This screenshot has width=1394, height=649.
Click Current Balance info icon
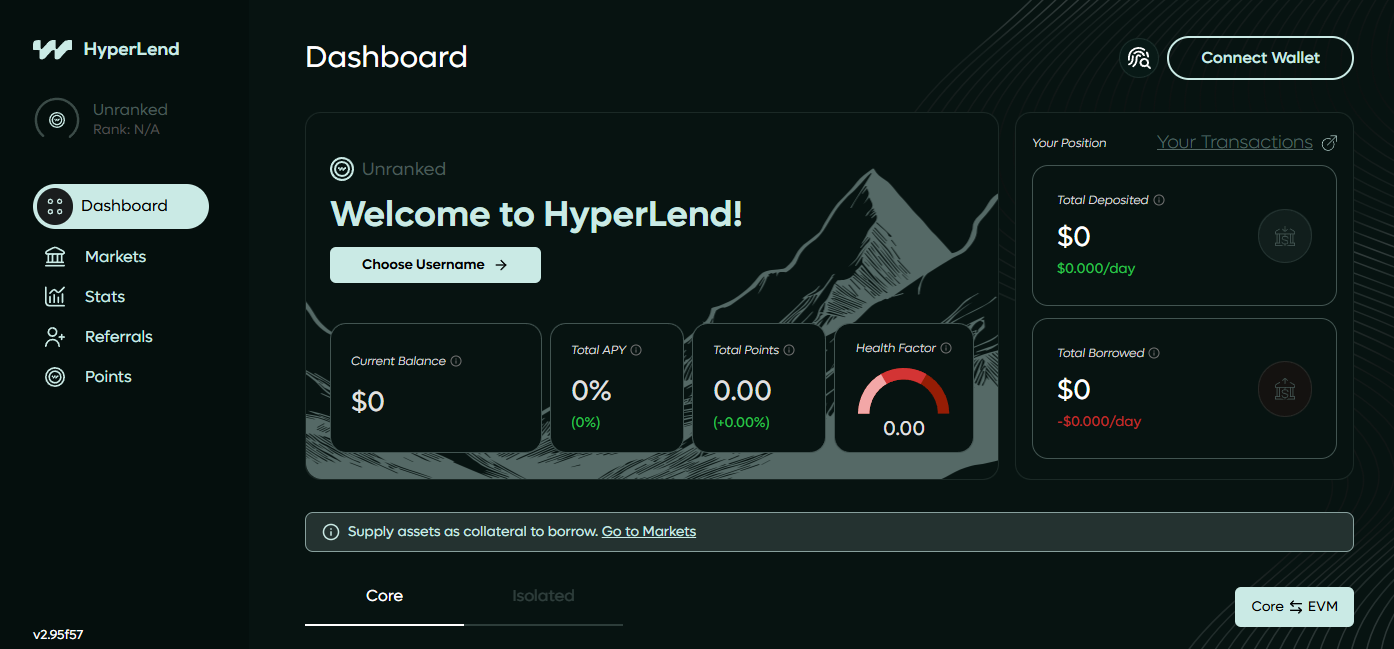coord(456,361)
